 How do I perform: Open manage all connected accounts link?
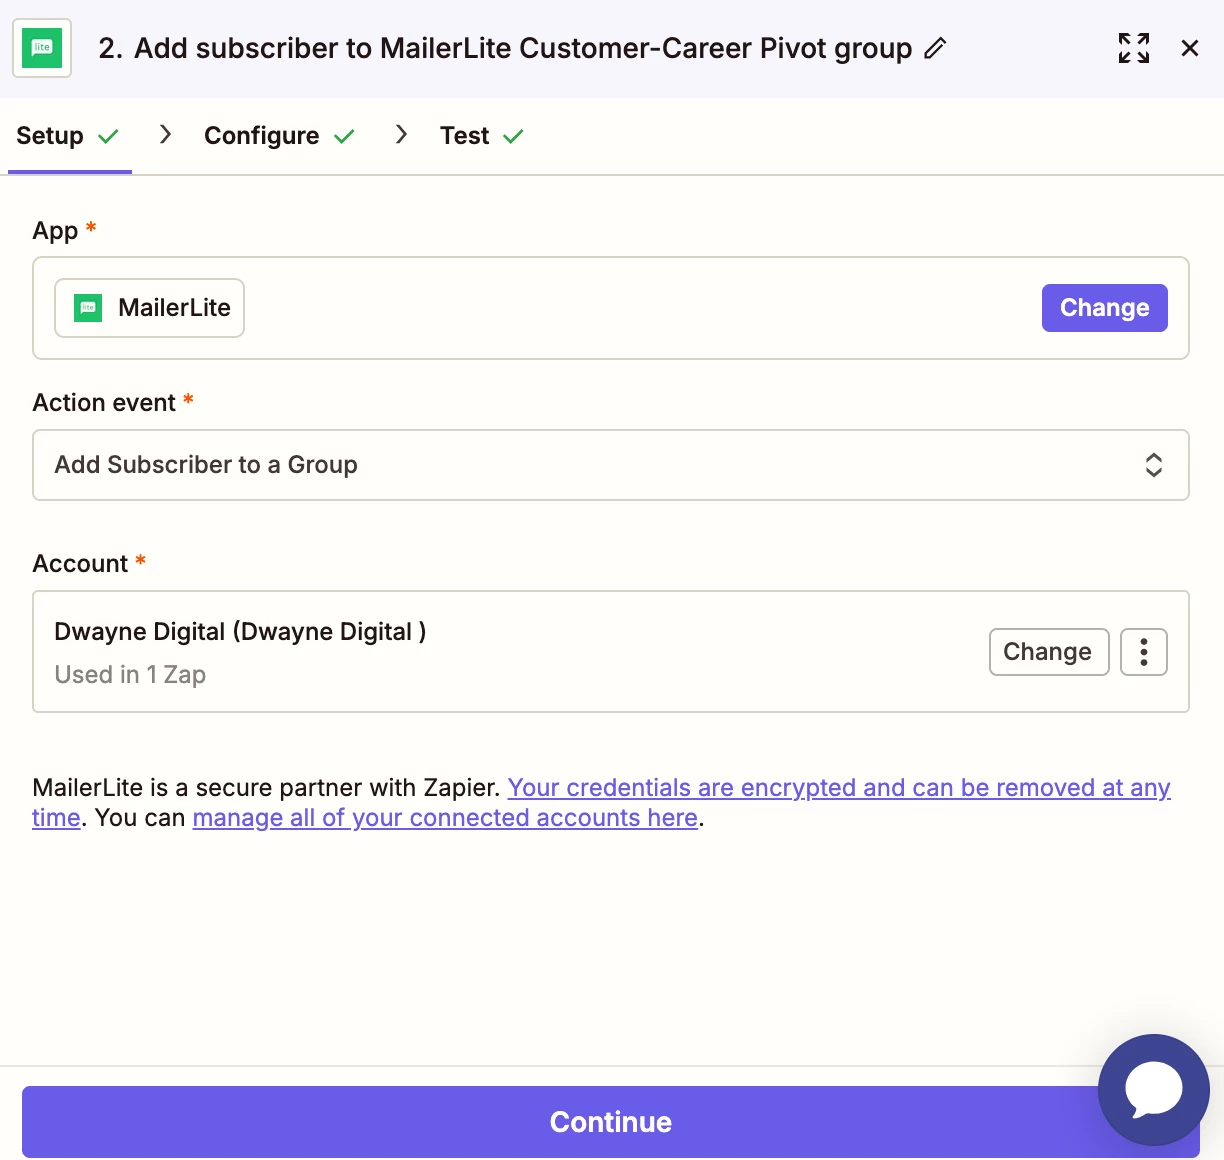pyautogui.click(x=445, y=818)
